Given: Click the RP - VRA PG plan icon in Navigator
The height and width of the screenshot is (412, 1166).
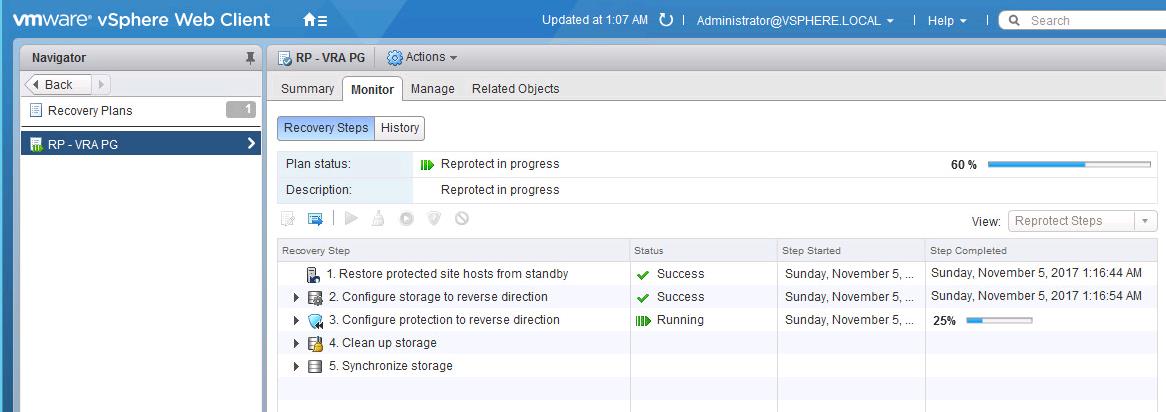Looking at the screenshot, I should (x=36, y=144).
